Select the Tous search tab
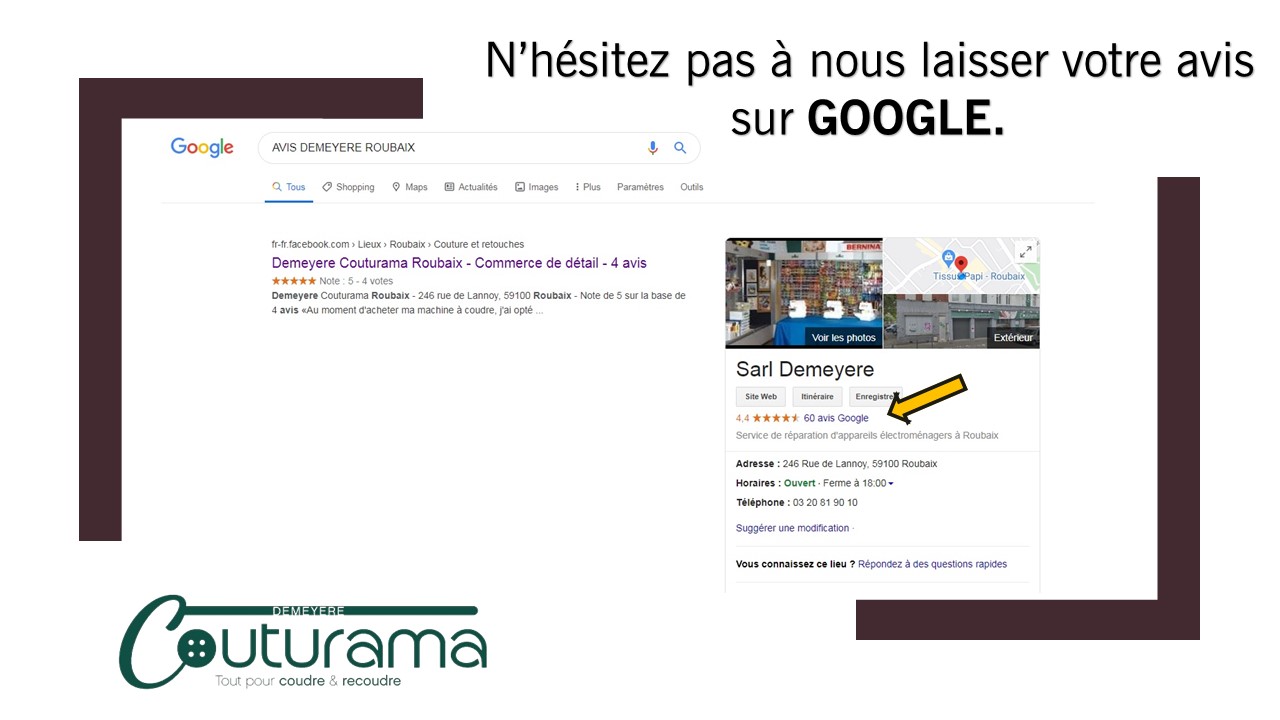Screen dimensions: 1280x720 tap(289, 187)
